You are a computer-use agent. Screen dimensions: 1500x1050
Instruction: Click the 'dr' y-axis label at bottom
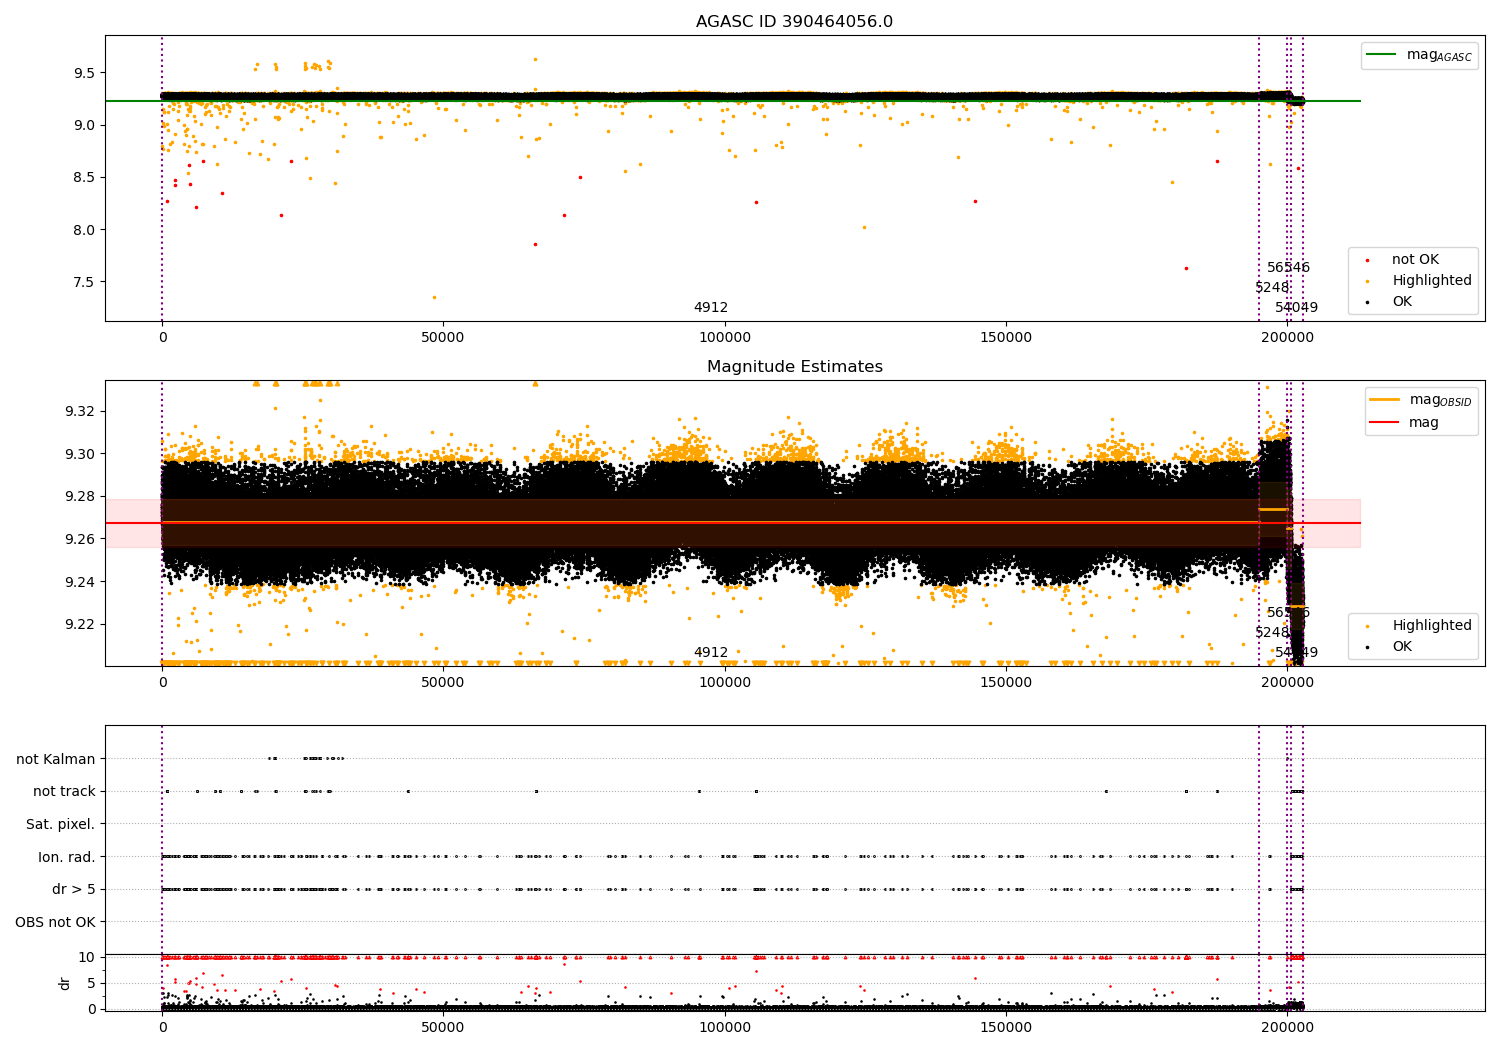pos(65,983)
